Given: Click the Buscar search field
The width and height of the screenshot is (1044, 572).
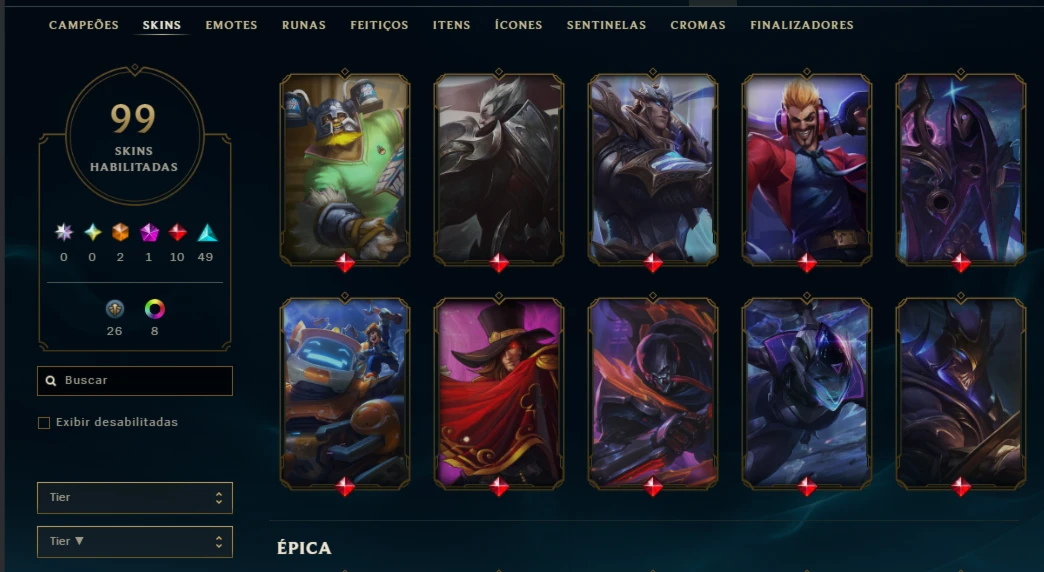Looking at the screenshot, I should click(x=135, y=381).
